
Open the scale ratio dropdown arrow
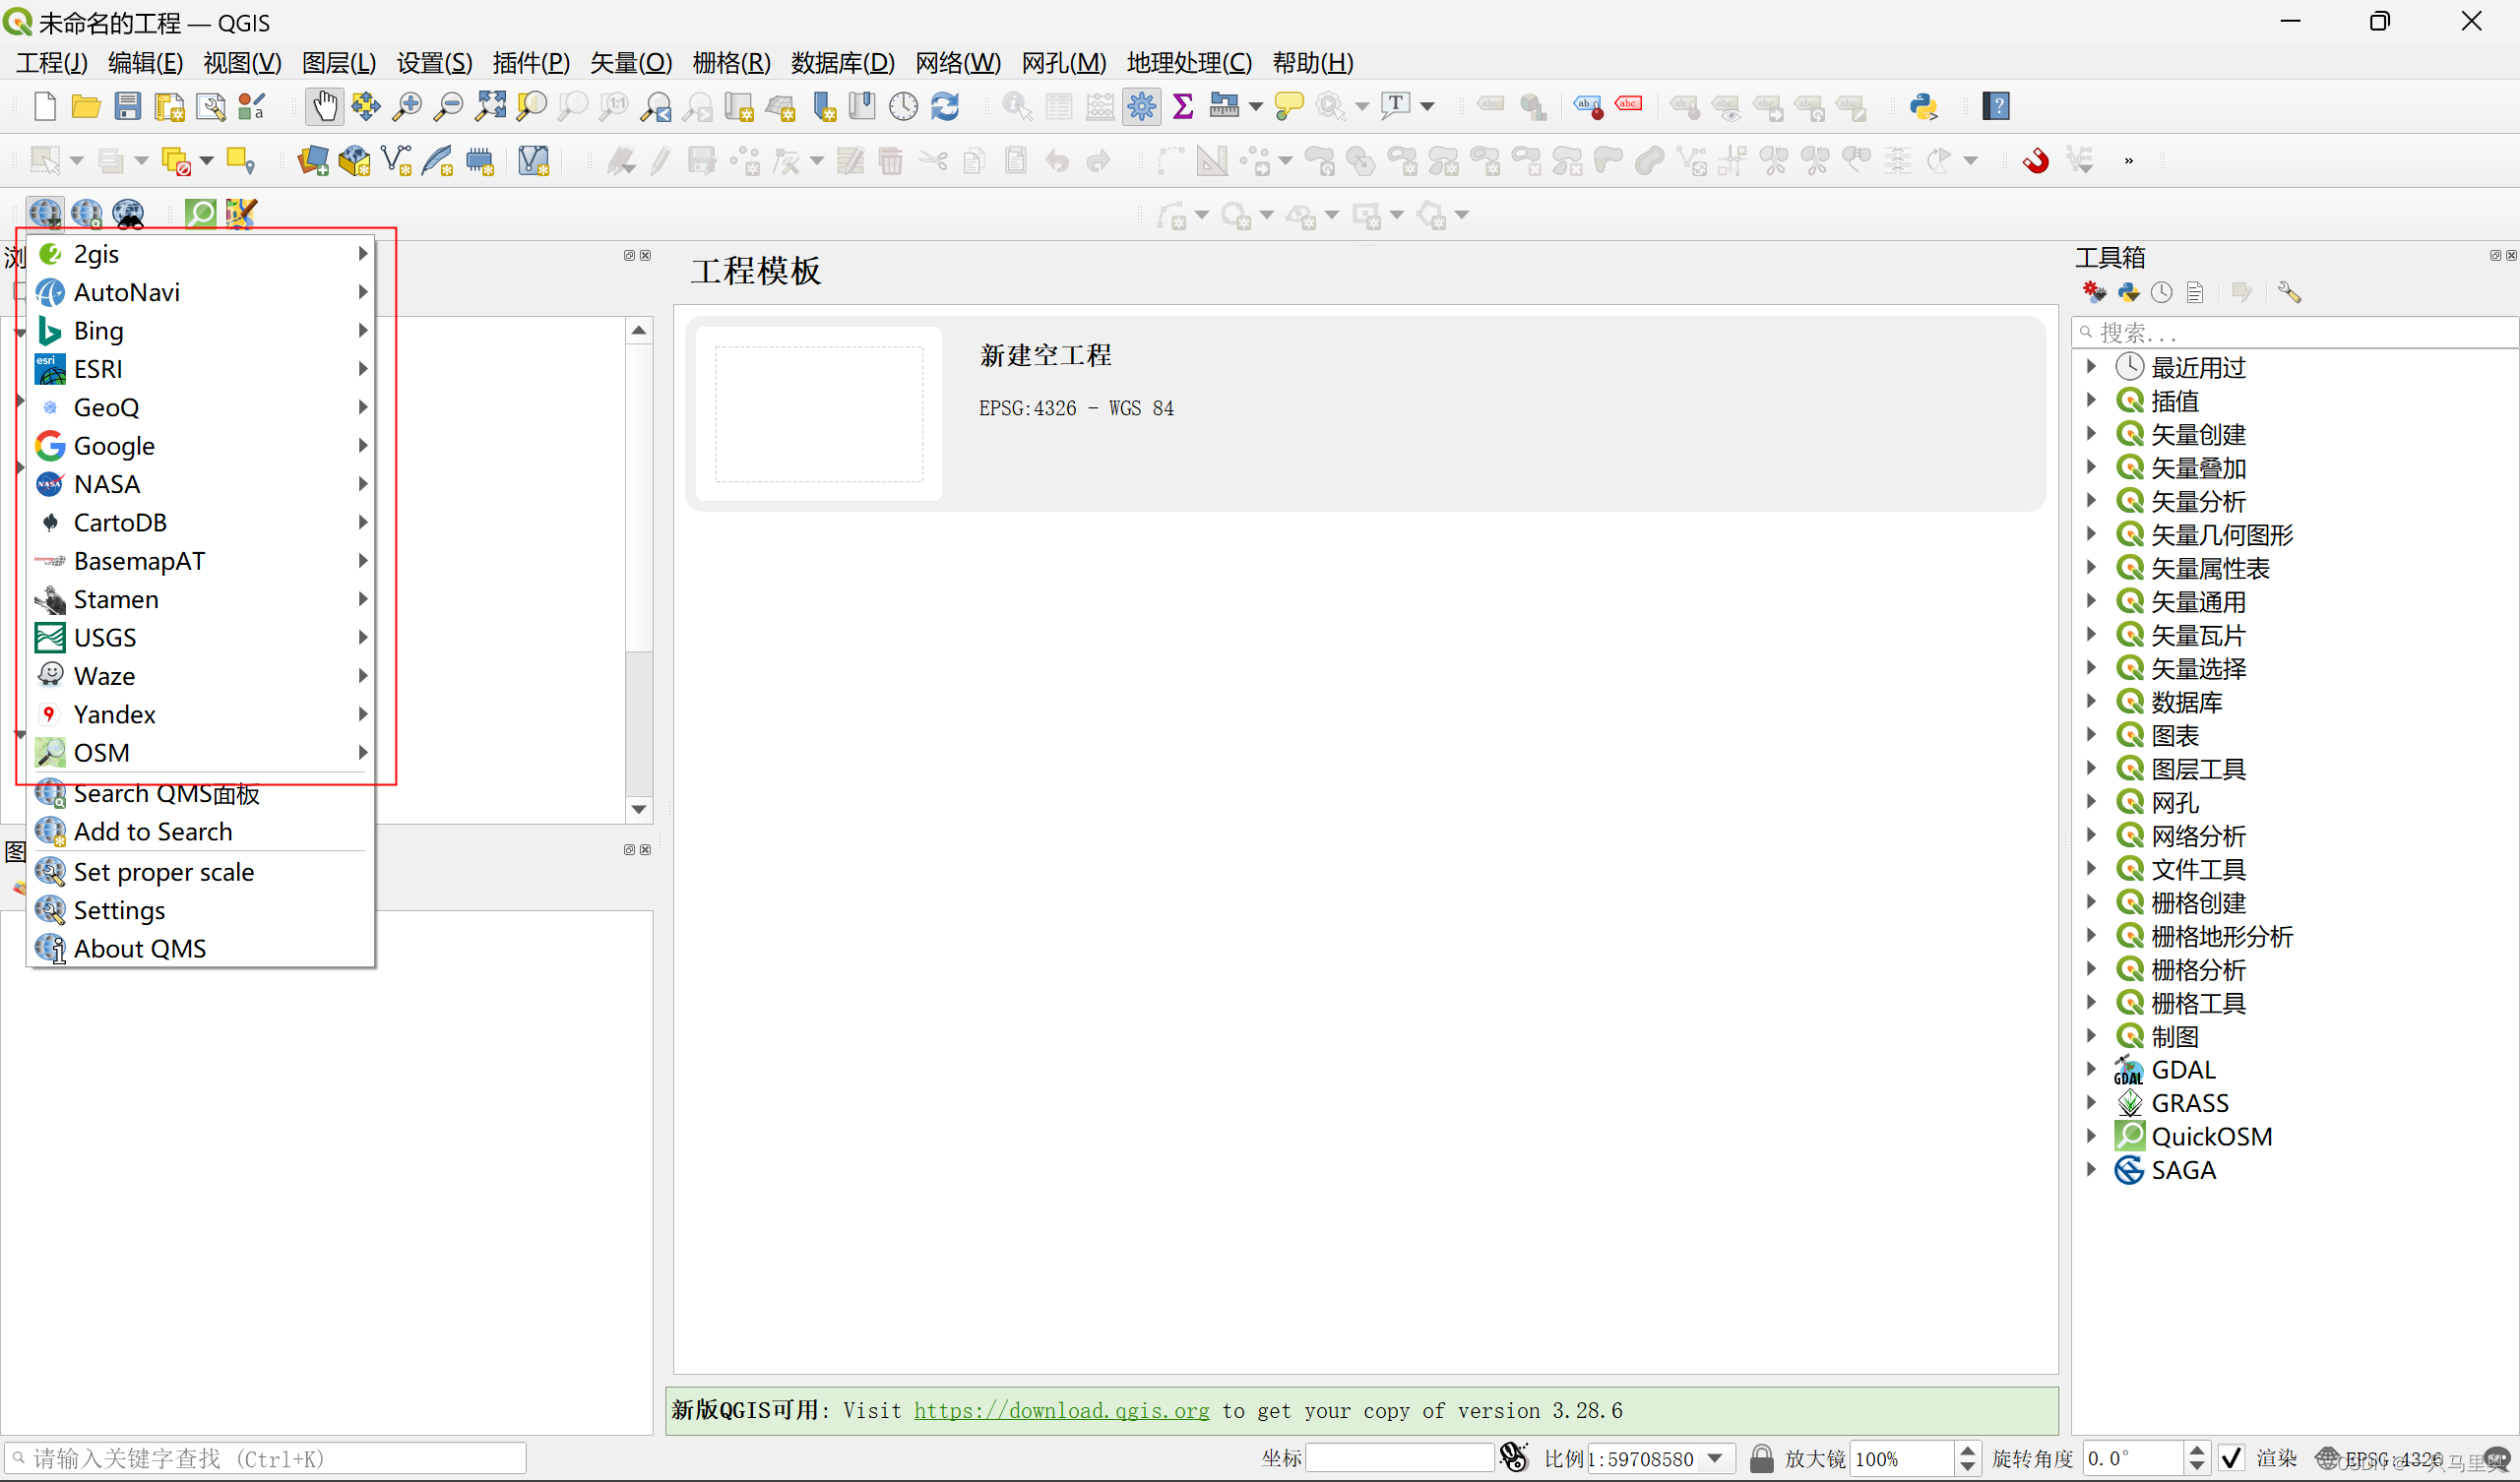pyautogui.click(x=1715, y=1458)
